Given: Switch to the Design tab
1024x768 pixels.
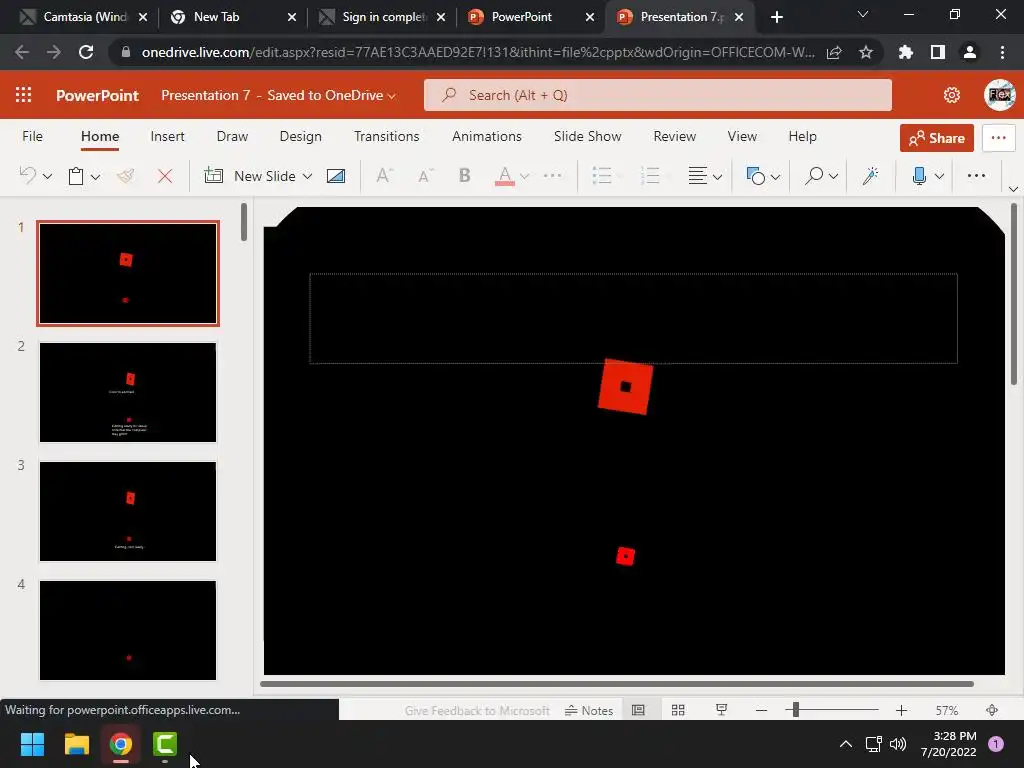Looking at the screenshot, I should (x=300, y=136).
